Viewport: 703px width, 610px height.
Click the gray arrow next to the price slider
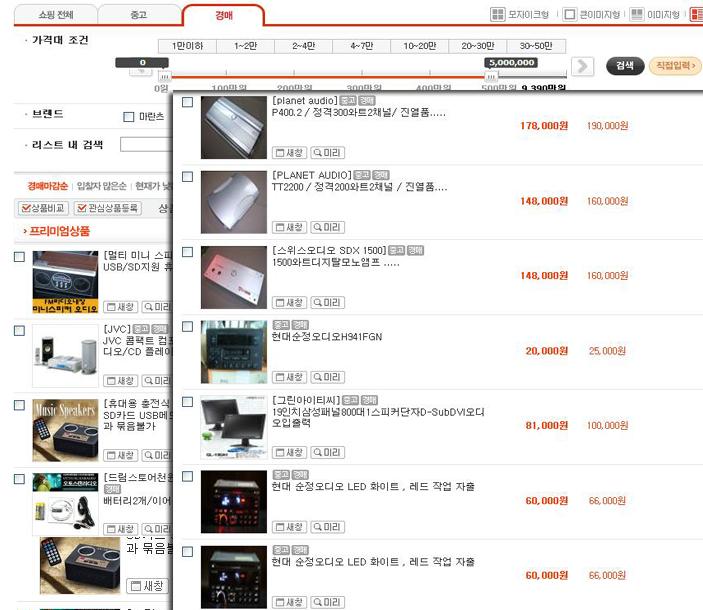[x=582, y=66]
